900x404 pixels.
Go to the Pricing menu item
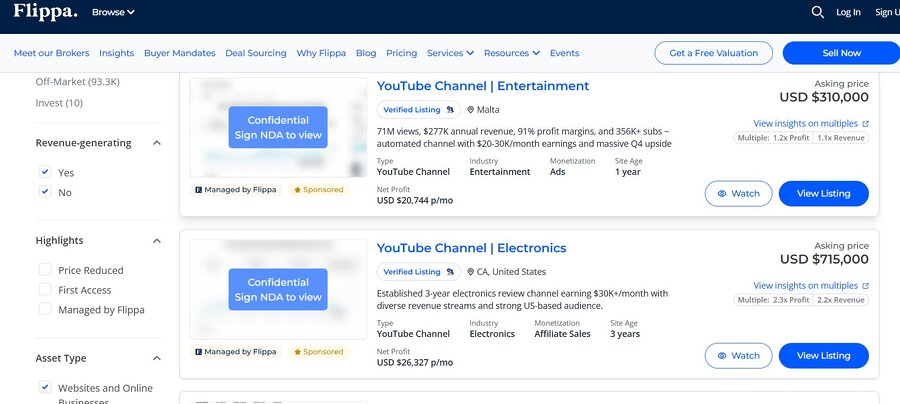(401, 53)
